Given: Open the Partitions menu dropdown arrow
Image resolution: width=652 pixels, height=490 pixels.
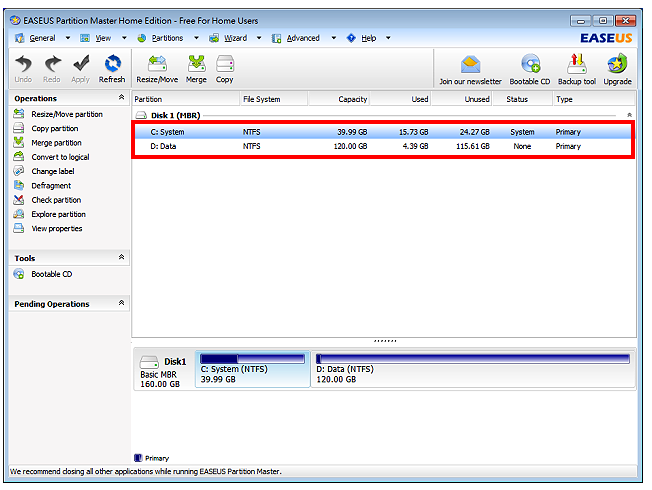Looking at the screenshot, I should click(196, 38).
